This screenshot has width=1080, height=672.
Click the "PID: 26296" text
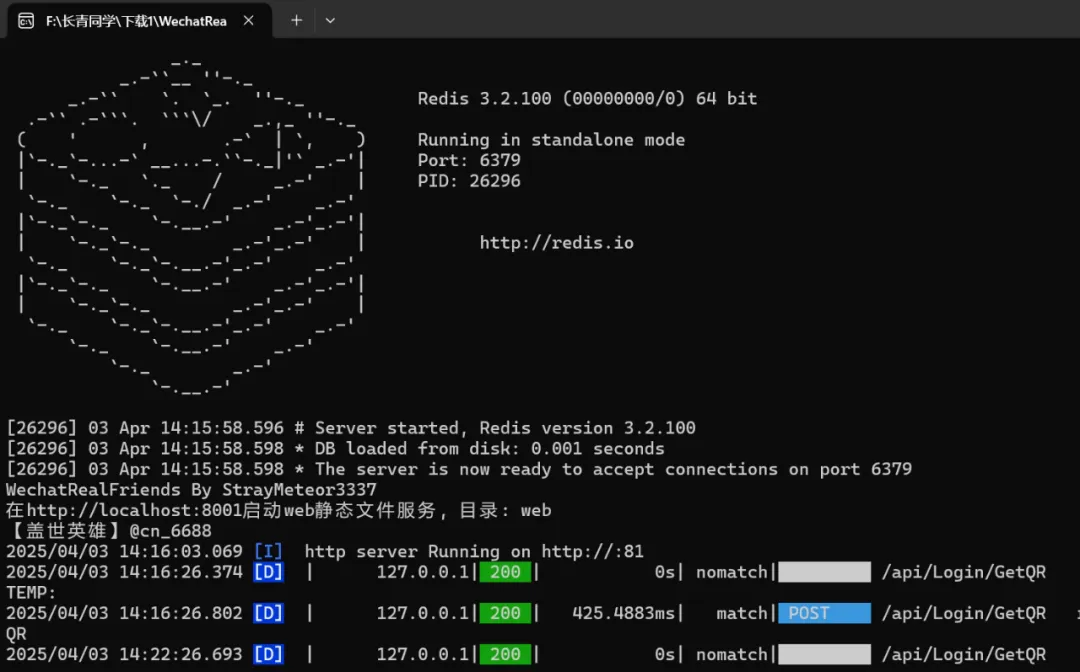pyautogui.click(x=469, y=181)
